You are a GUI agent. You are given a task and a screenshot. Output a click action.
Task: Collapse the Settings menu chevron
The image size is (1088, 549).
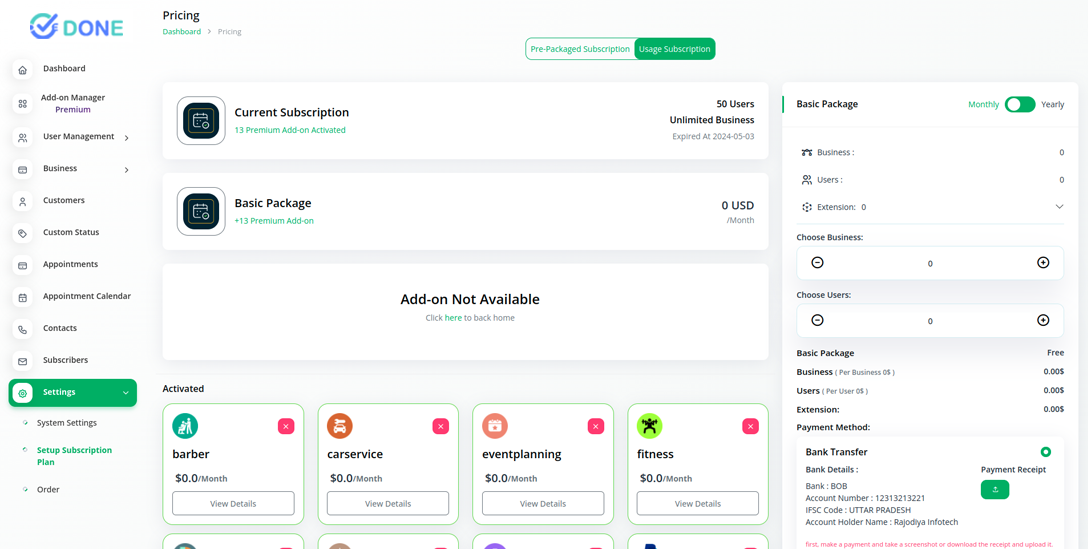[x=126, y=393]
